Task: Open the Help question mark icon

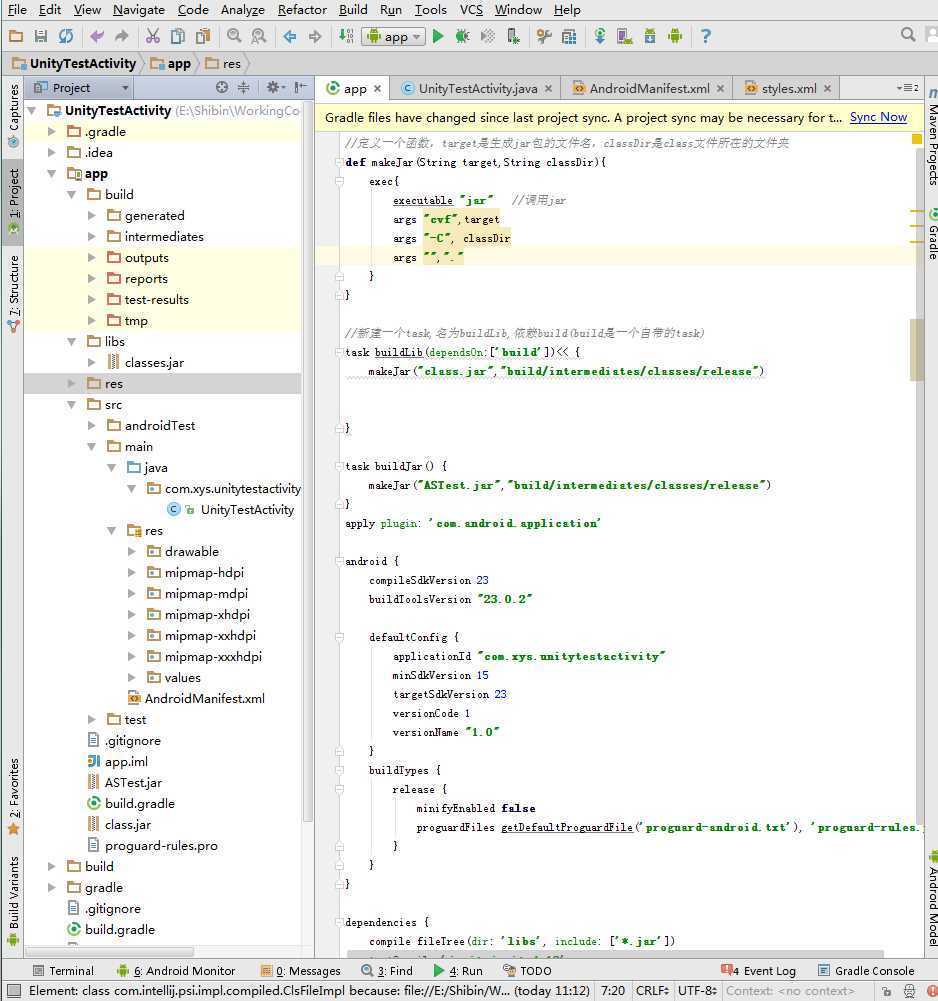Action: coord(705,36)
